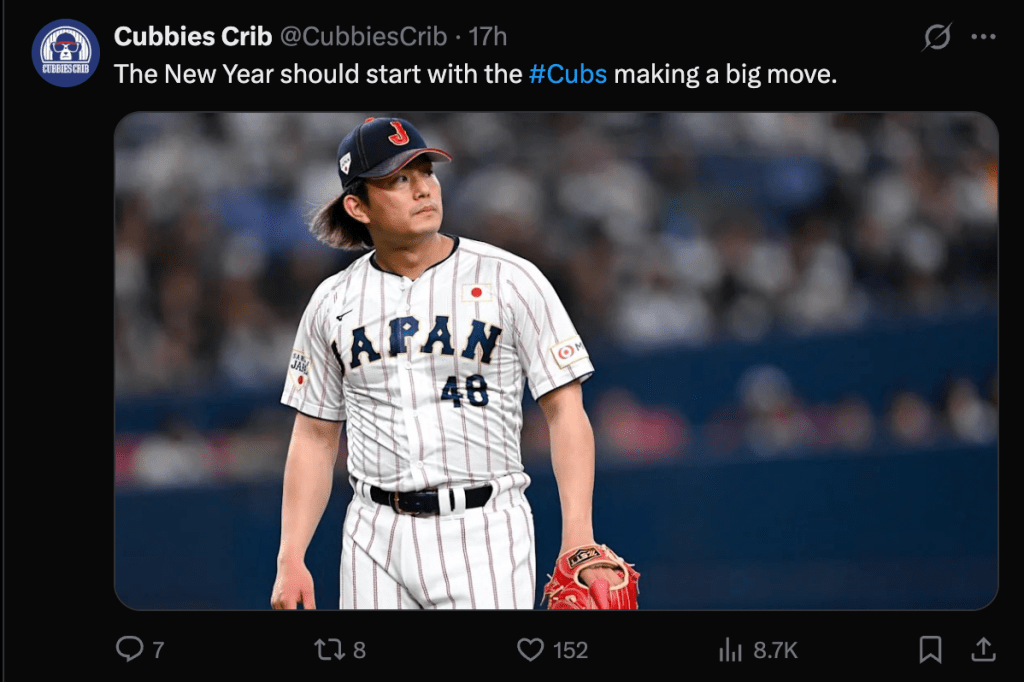Click the 8.7K views count
The height and width of the screenshot is (682, 1024).
coord(775,650)
